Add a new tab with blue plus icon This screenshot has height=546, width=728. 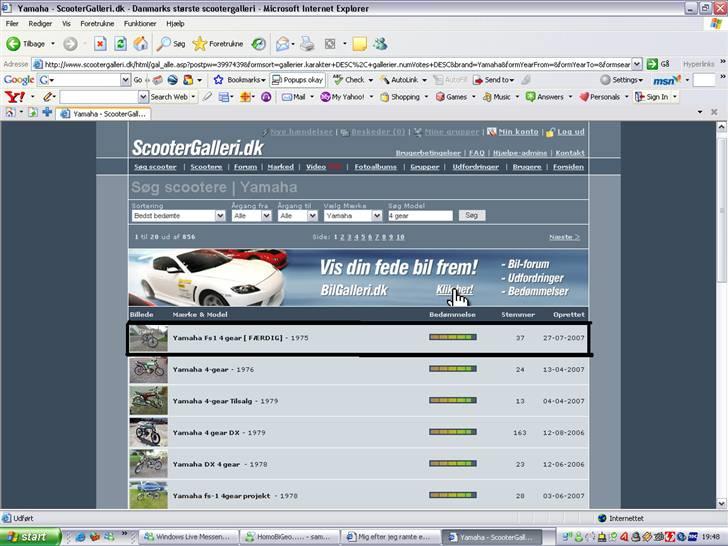(47, 112)
